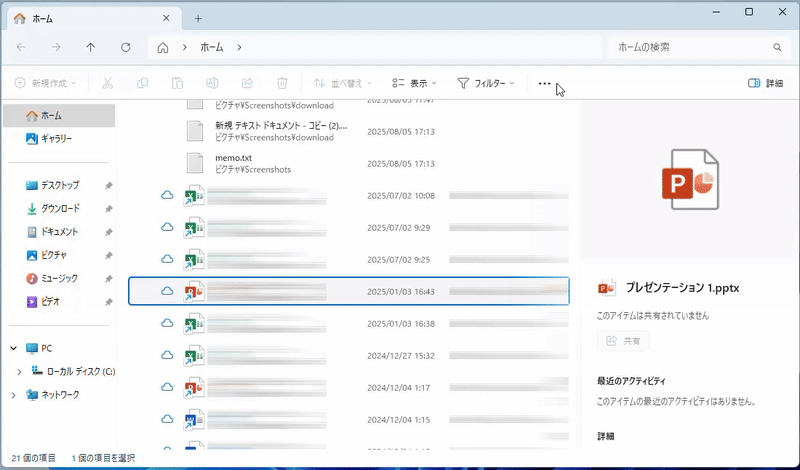Click the PowerPoint icon in 2025/01/03 16:43 row
The image size is (800, 470).
click(x=194, y=291)
